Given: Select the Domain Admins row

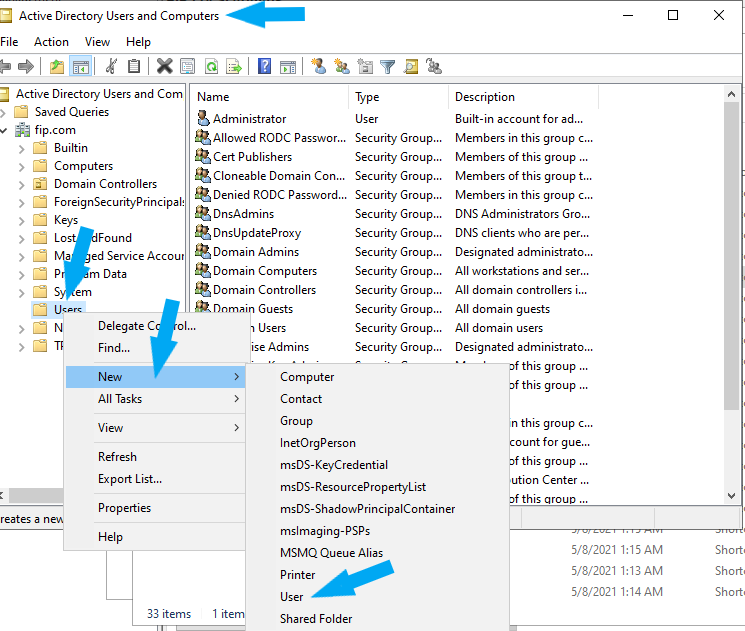Looking at the screenshot, I should click(x=394, y=252).
